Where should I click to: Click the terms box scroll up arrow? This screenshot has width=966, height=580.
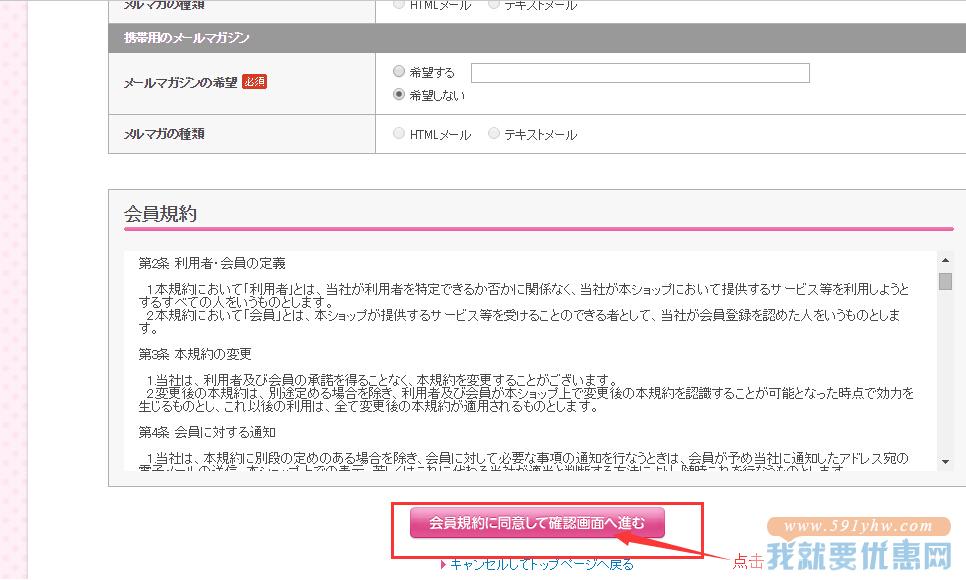[x=945, y=260]
